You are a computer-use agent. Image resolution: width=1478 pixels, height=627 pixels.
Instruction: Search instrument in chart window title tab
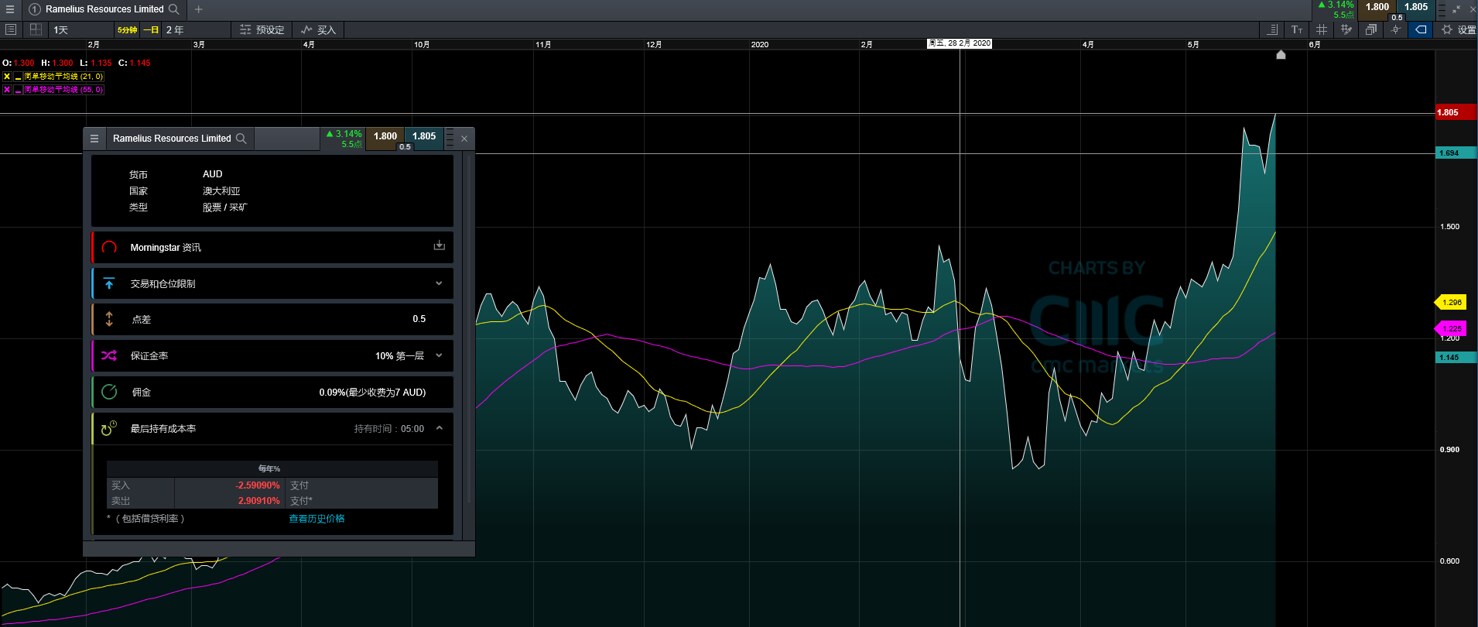175,9
